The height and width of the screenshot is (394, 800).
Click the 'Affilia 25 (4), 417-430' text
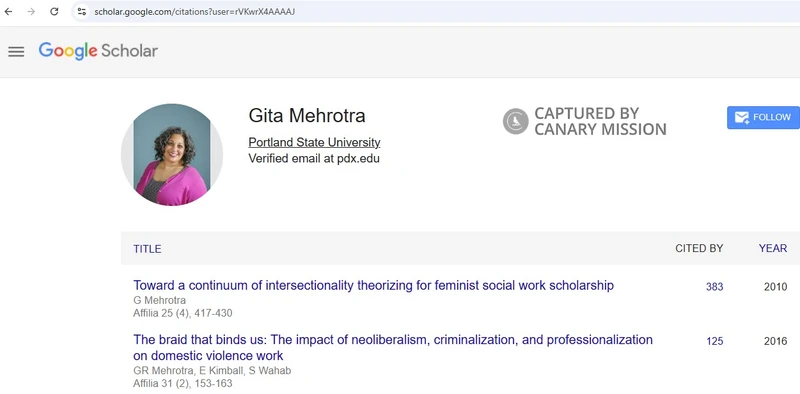pos(183,313)
